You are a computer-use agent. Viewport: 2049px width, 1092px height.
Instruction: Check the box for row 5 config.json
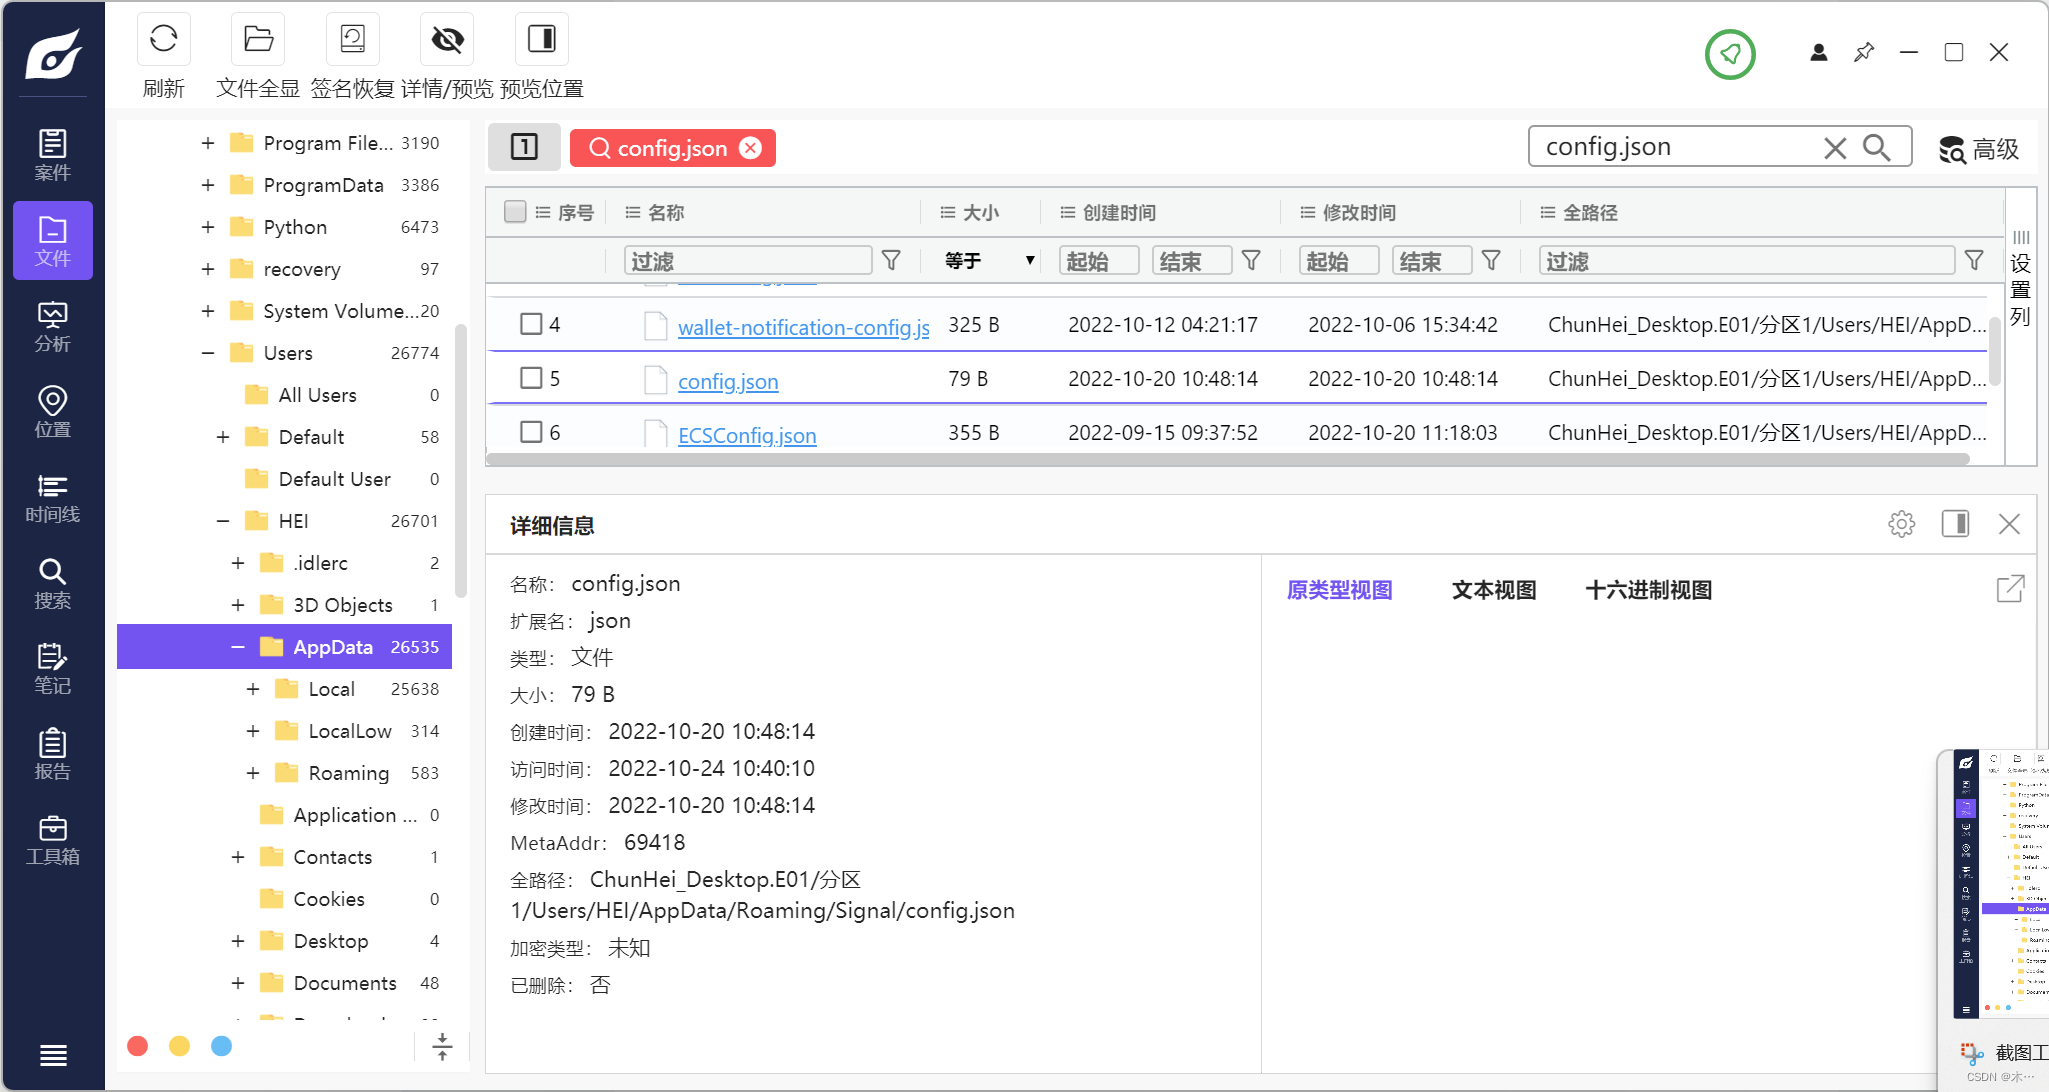(531, 378)
